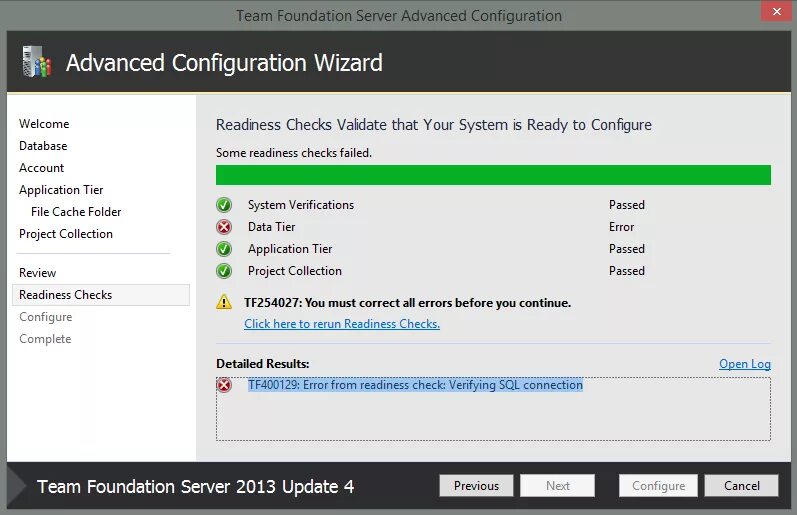Click the Next button
This screenshot has width=797, height=515.
(x=558, y=486)
